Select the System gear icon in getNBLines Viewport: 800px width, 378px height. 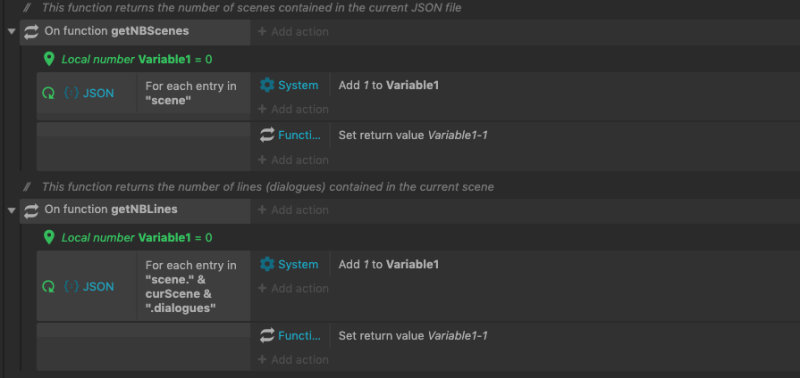267,264
